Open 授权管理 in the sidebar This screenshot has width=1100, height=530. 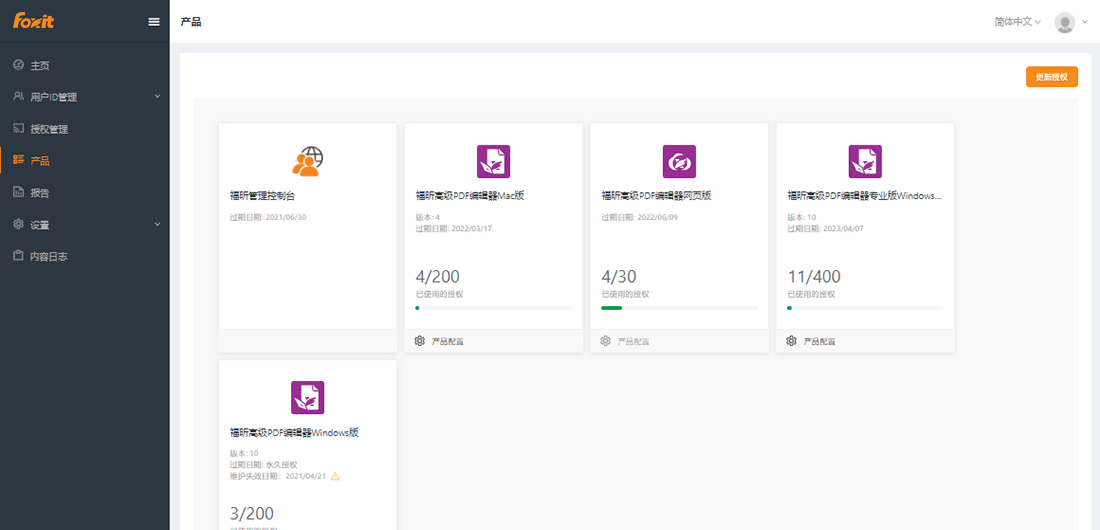pyautogui.click(x=49, y=129)
